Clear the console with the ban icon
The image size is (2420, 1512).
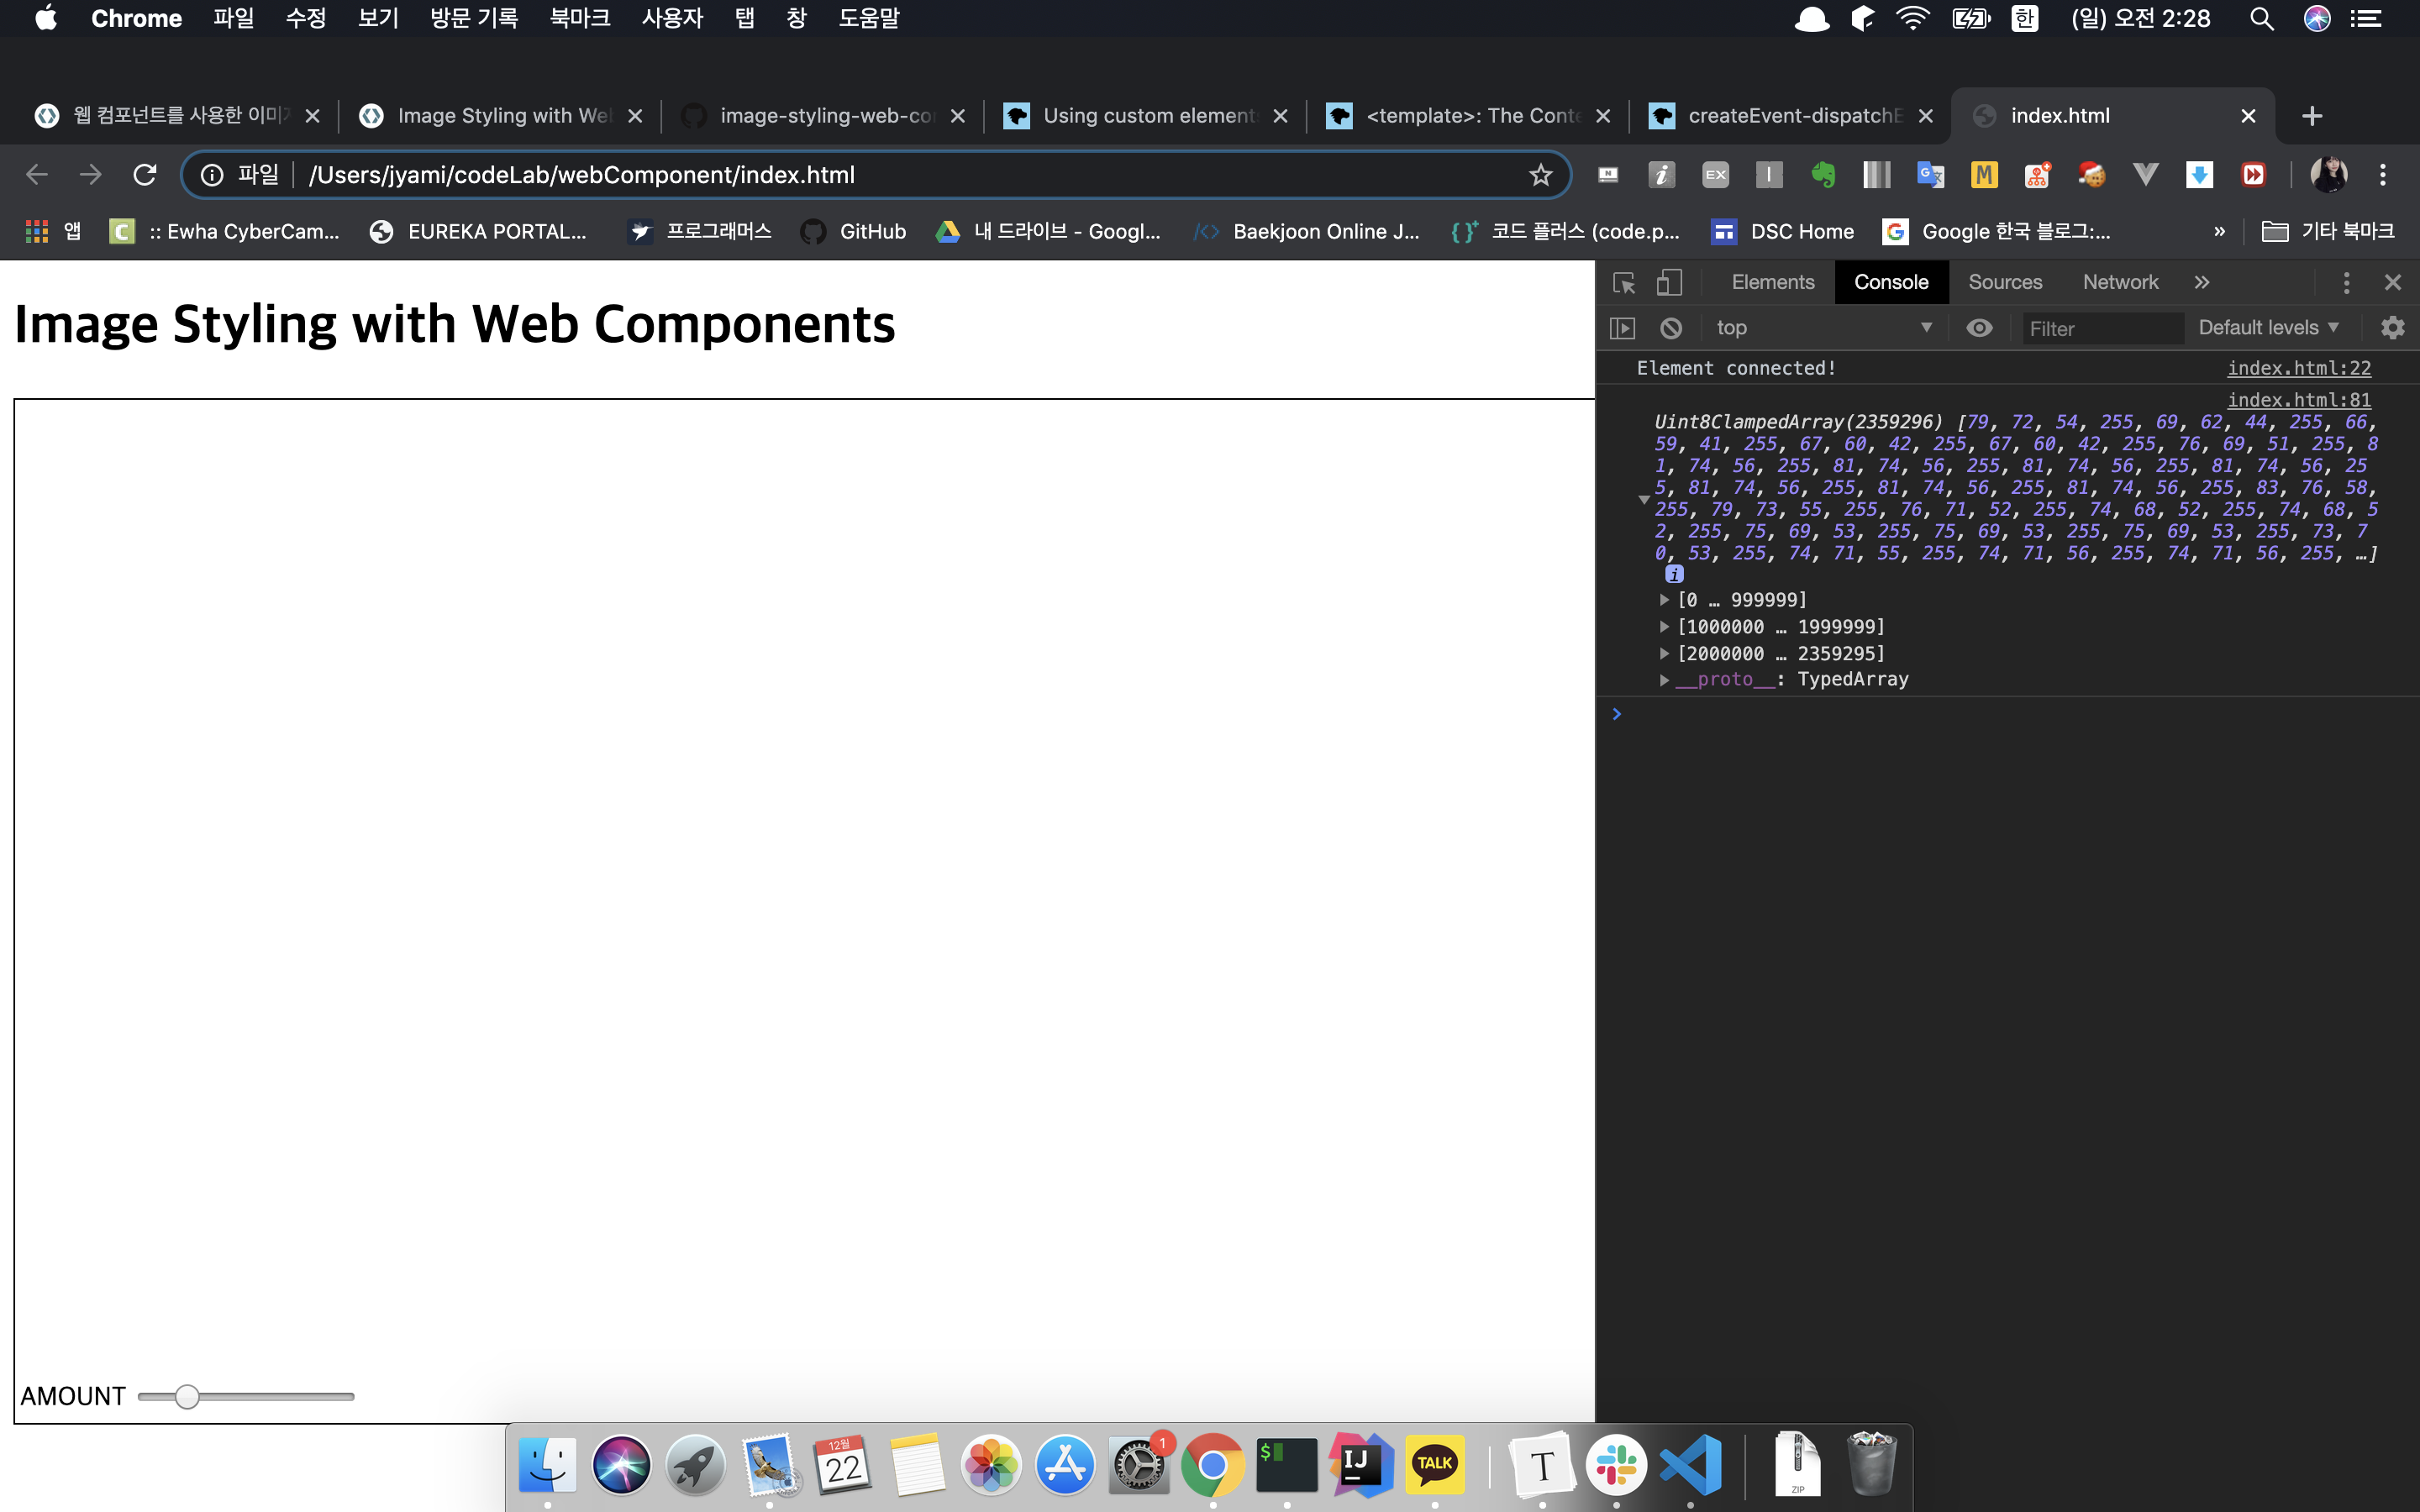click(x=1671, y=328)
